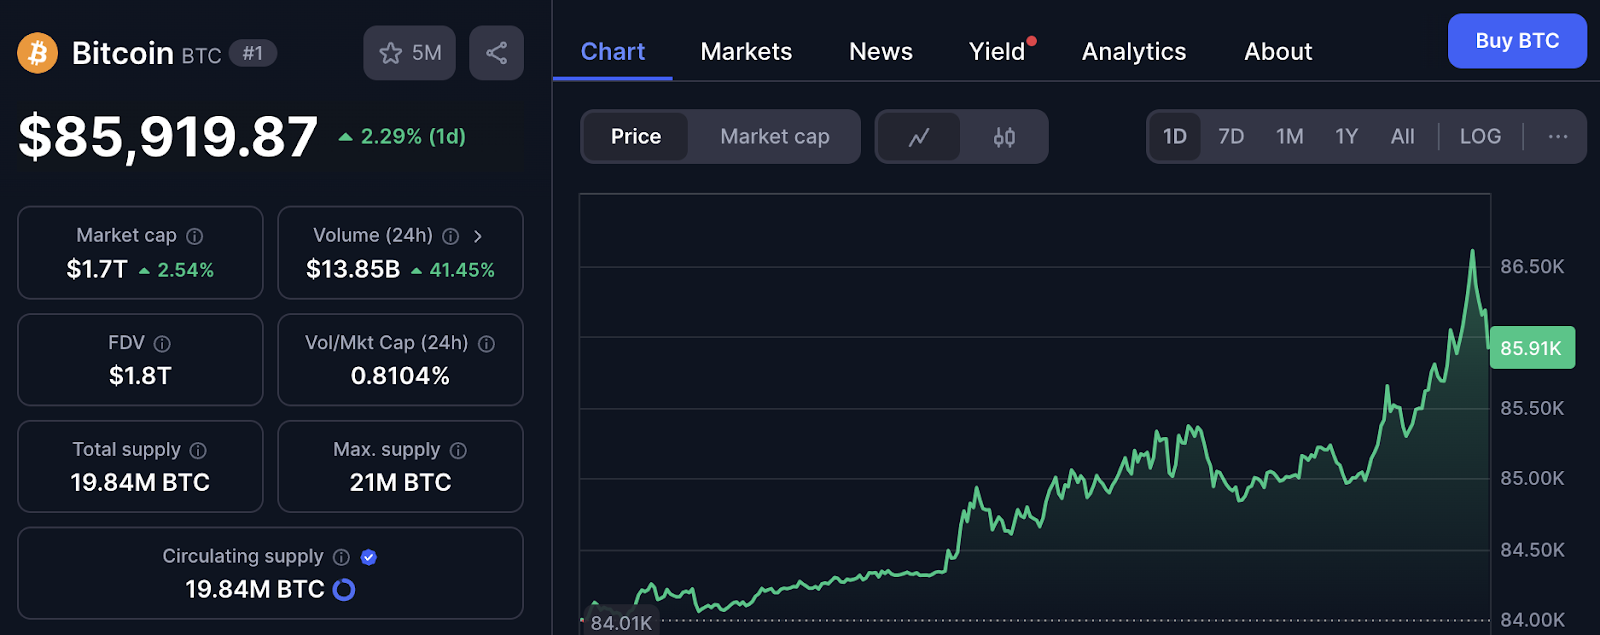Click the Bitcoin logo icon
This screenshot has width=1600, height=635.
click(38, 53)
